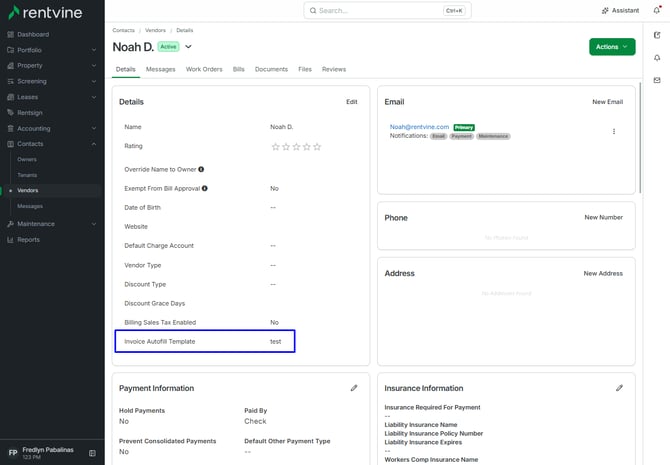Click the sidebar collapse icon near user name
Image resolution: width=670 pixels, height=465 pixels.
pyautogui.click(x=92, y=453)
